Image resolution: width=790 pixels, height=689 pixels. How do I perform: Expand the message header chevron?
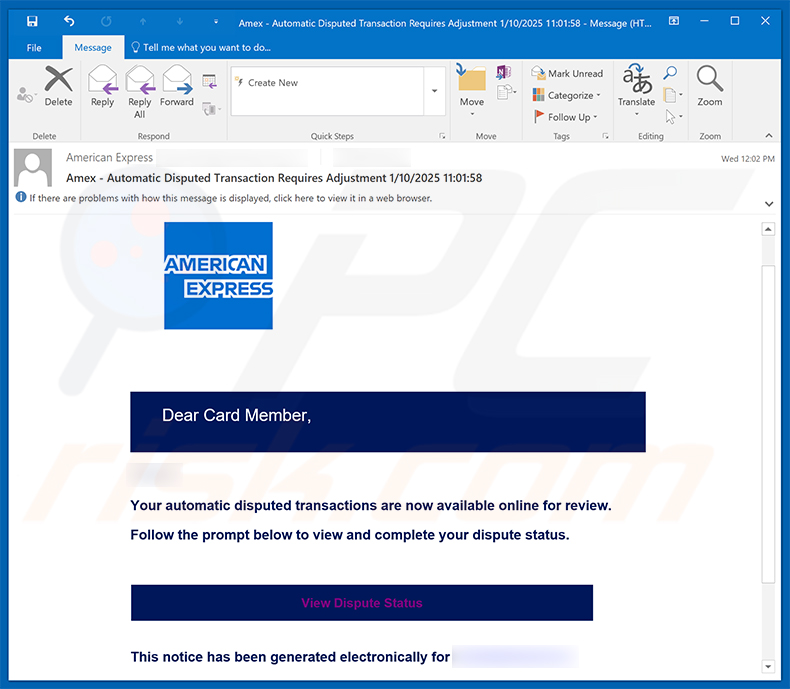click(769, 204)
